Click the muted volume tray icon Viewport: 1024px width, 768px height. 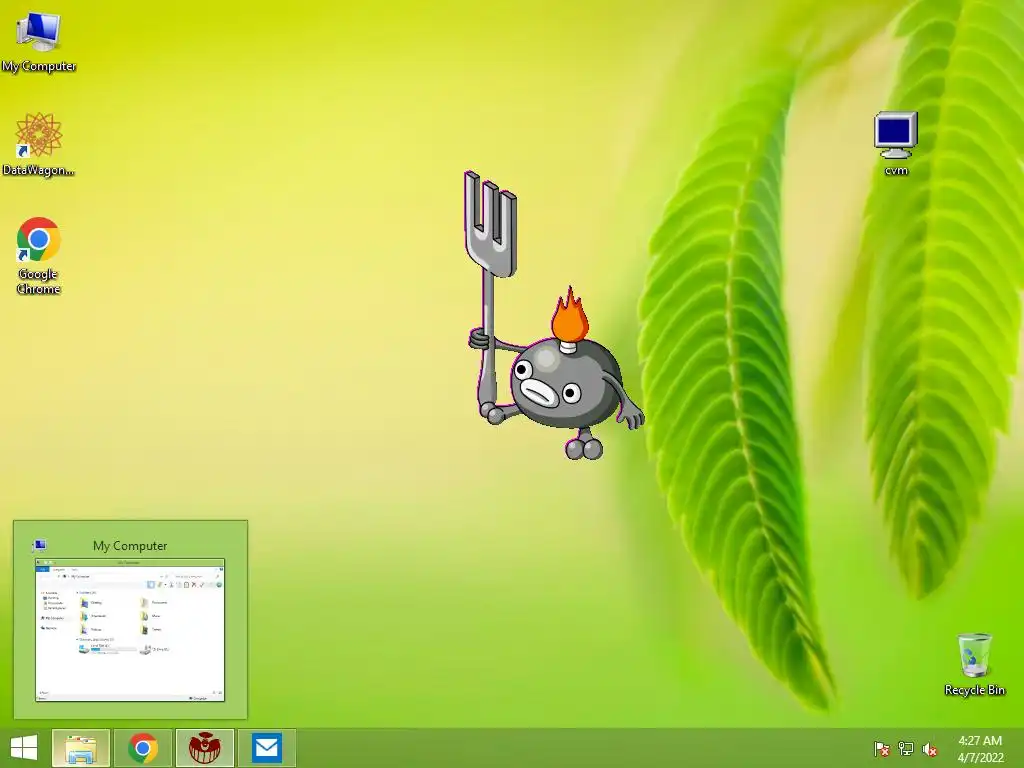tap(930, 749)
